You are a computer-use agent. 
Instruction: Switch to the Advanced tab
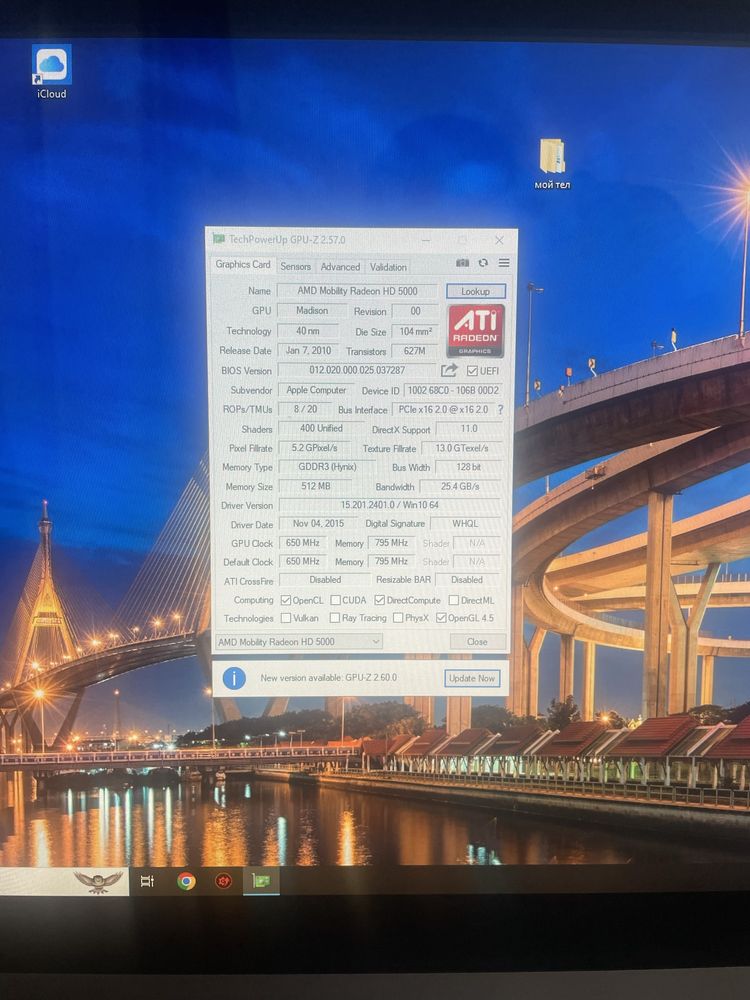(340, 267)
